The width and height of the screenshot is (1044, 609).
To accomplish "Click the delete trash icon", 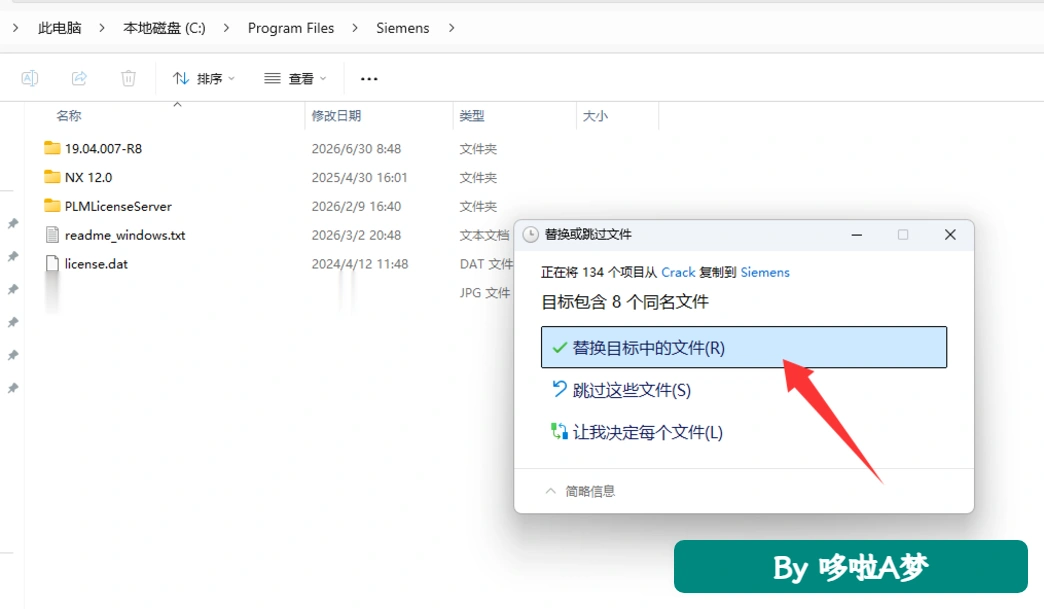I will tap(129, 79).
